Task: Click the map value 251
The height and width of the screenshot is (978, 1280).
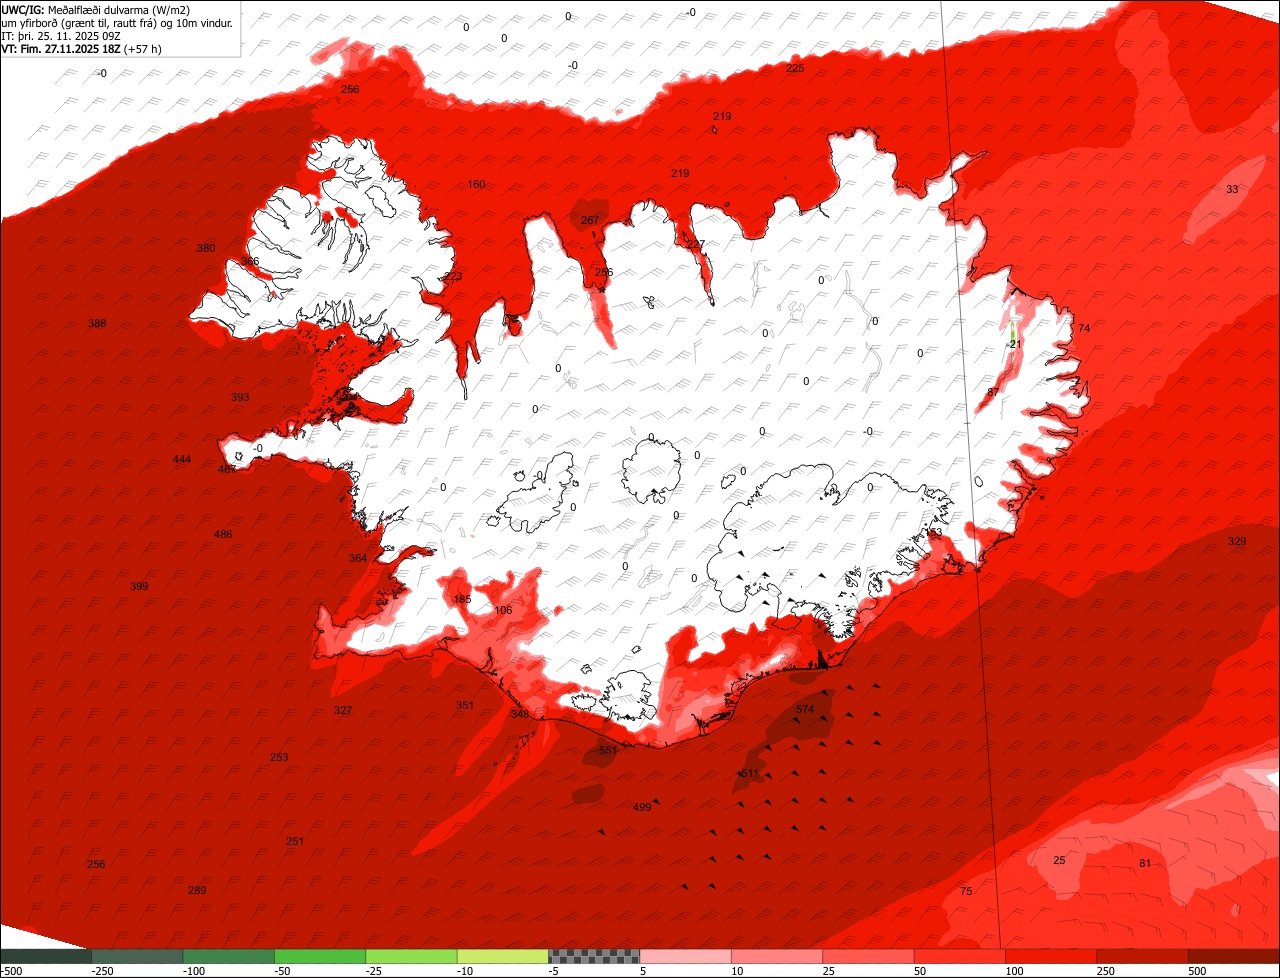Action: pos(295,842)
